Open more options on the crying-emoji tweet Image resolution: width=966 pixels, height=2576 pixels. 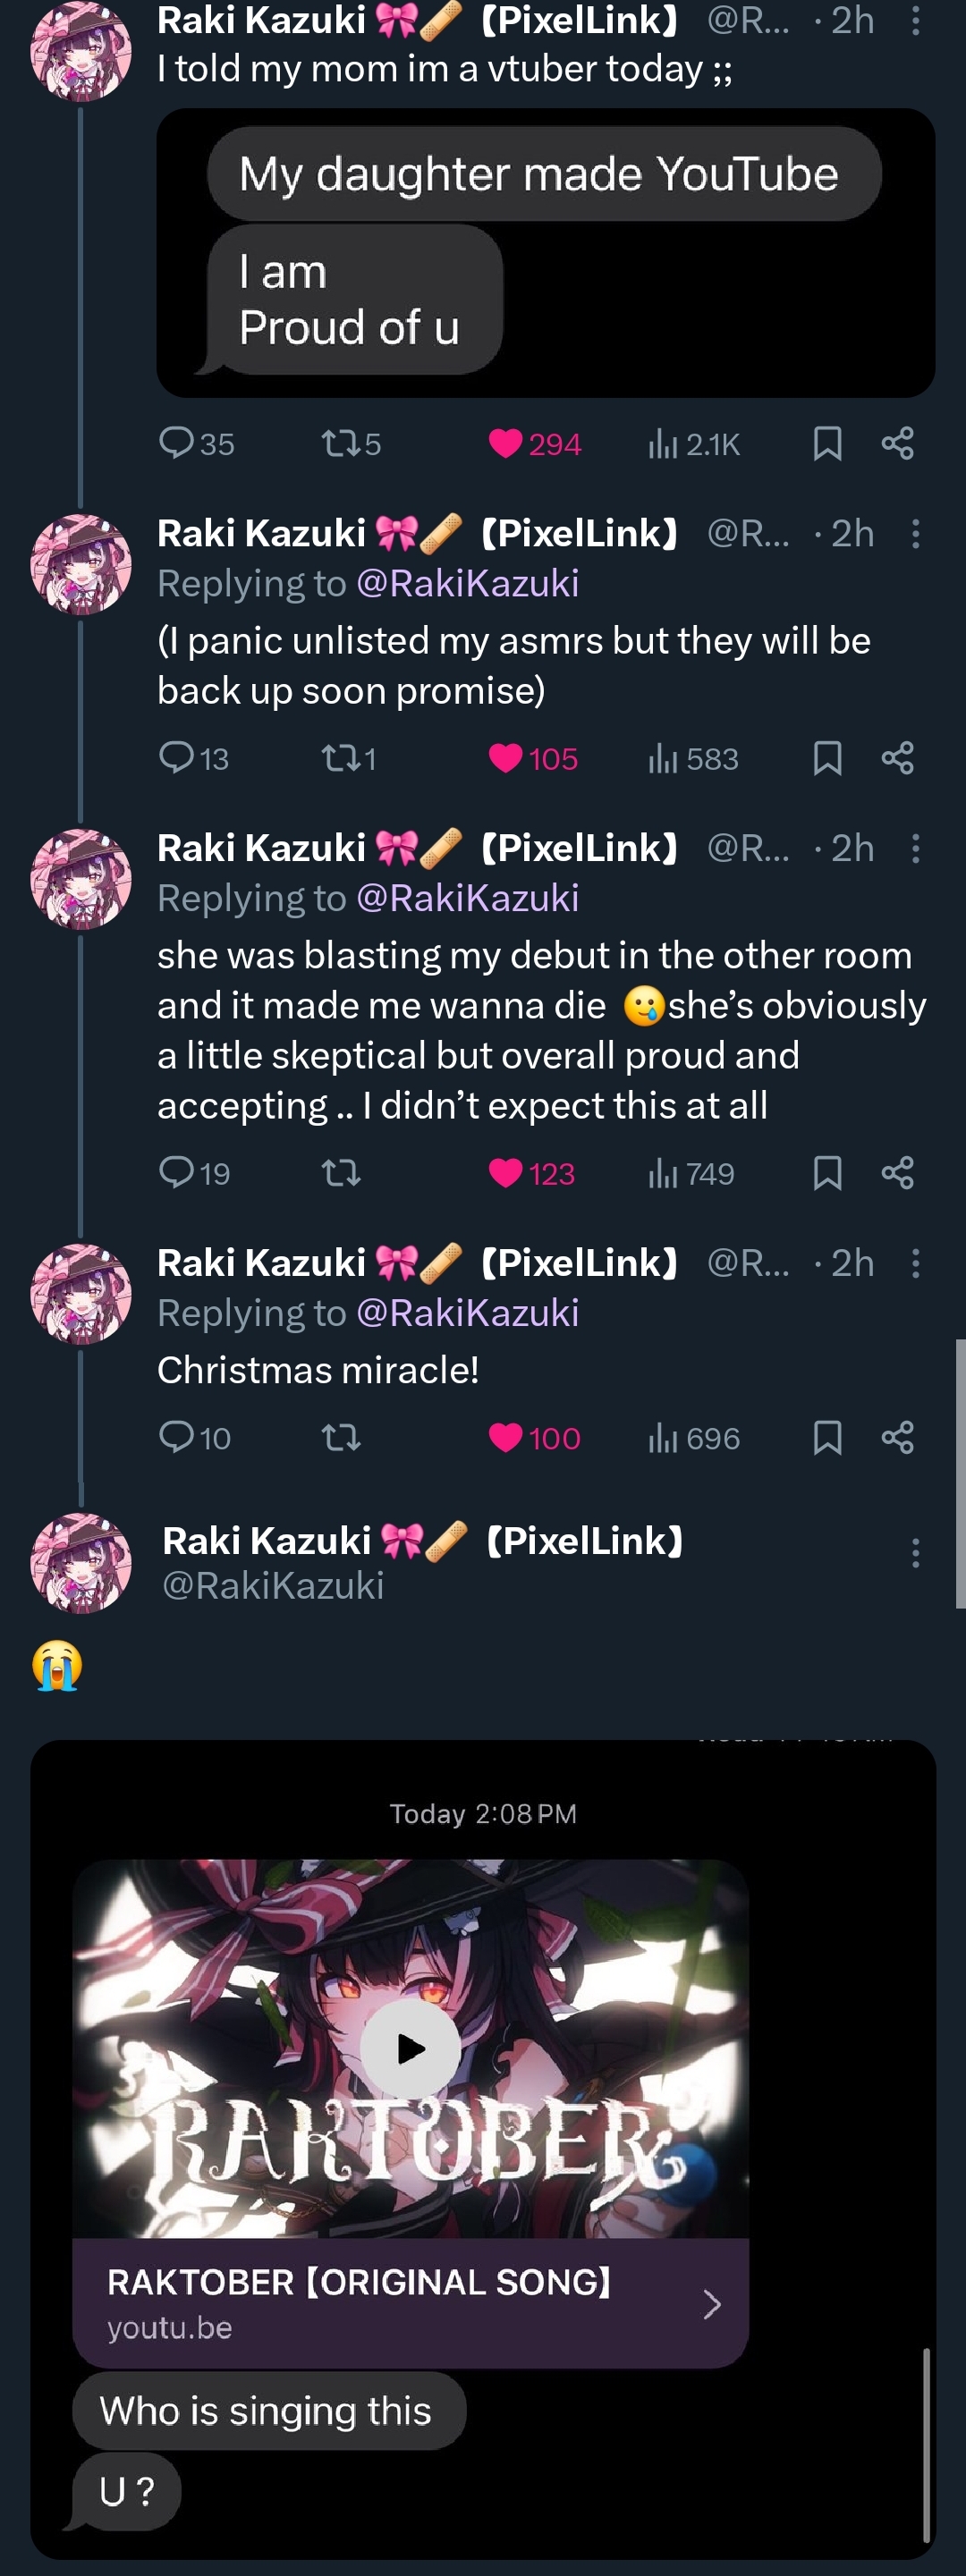[915, 1552]
